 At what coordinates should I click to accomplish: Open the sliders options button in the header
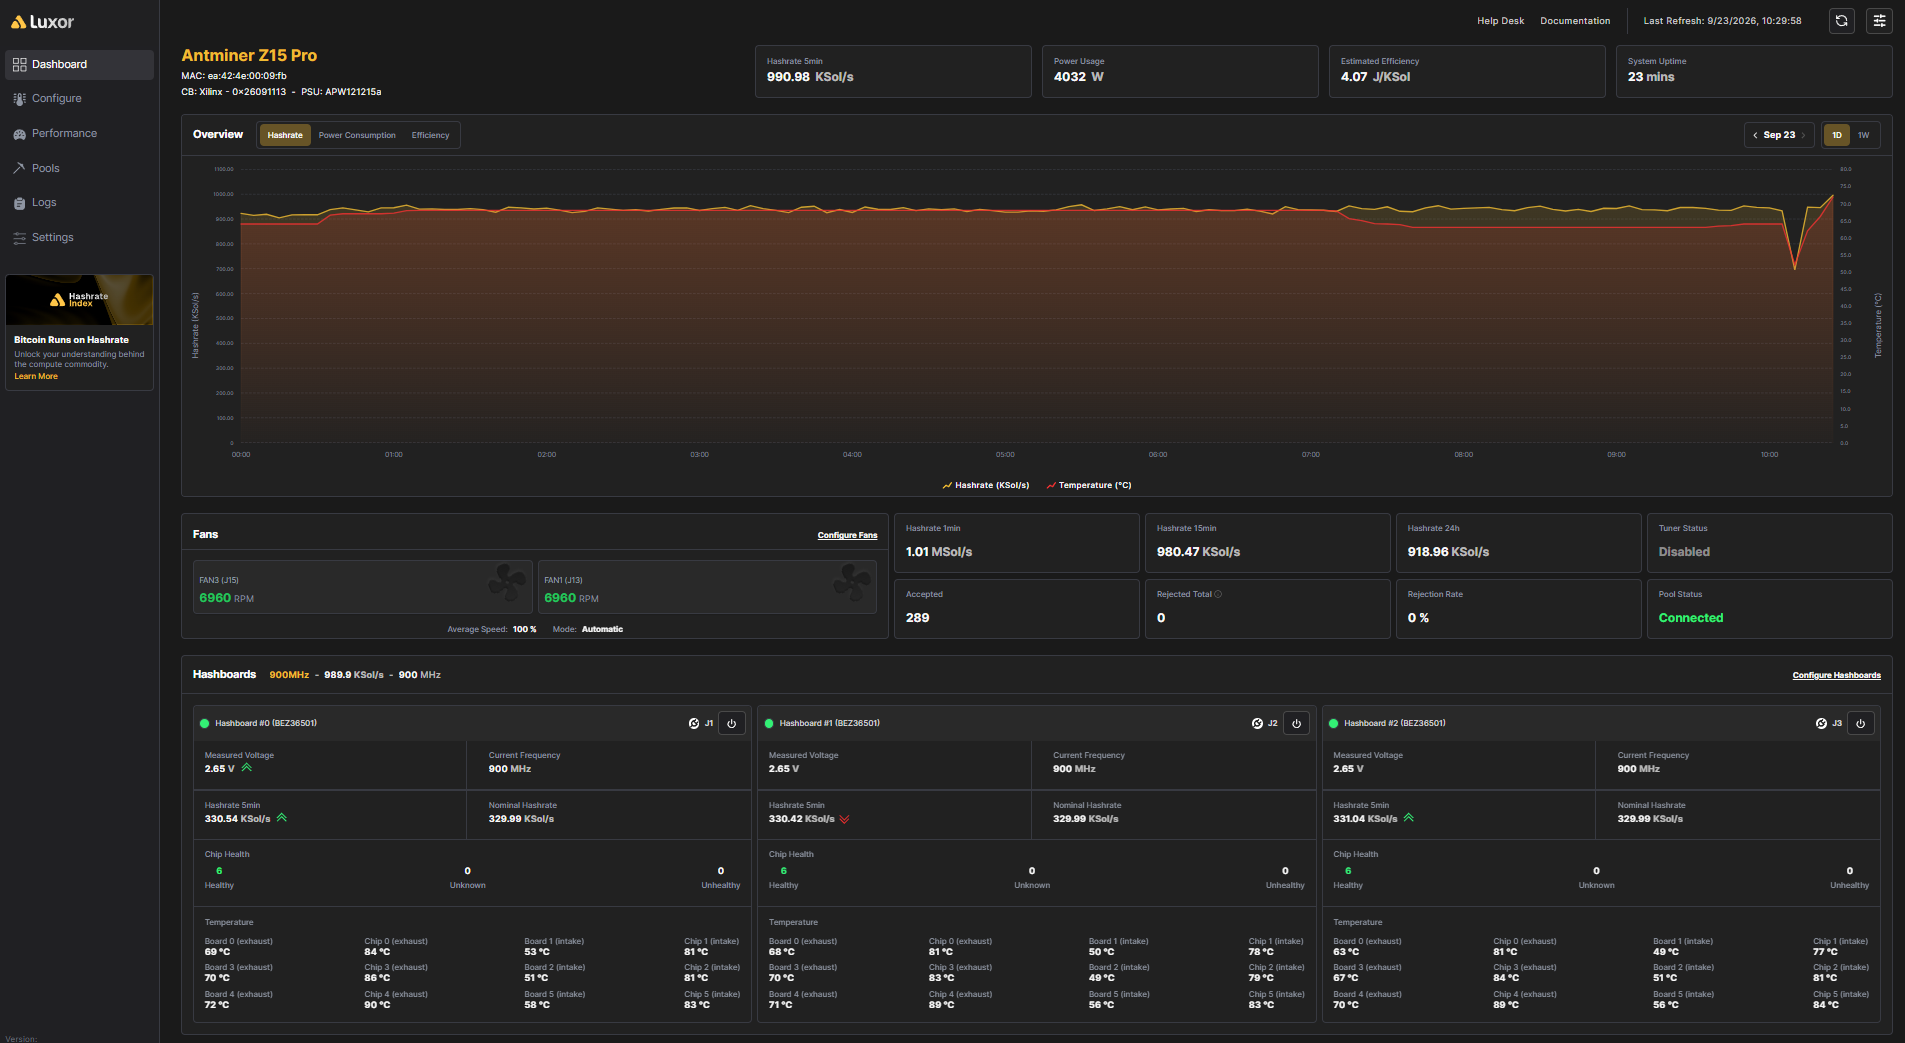click(1879, 21)
